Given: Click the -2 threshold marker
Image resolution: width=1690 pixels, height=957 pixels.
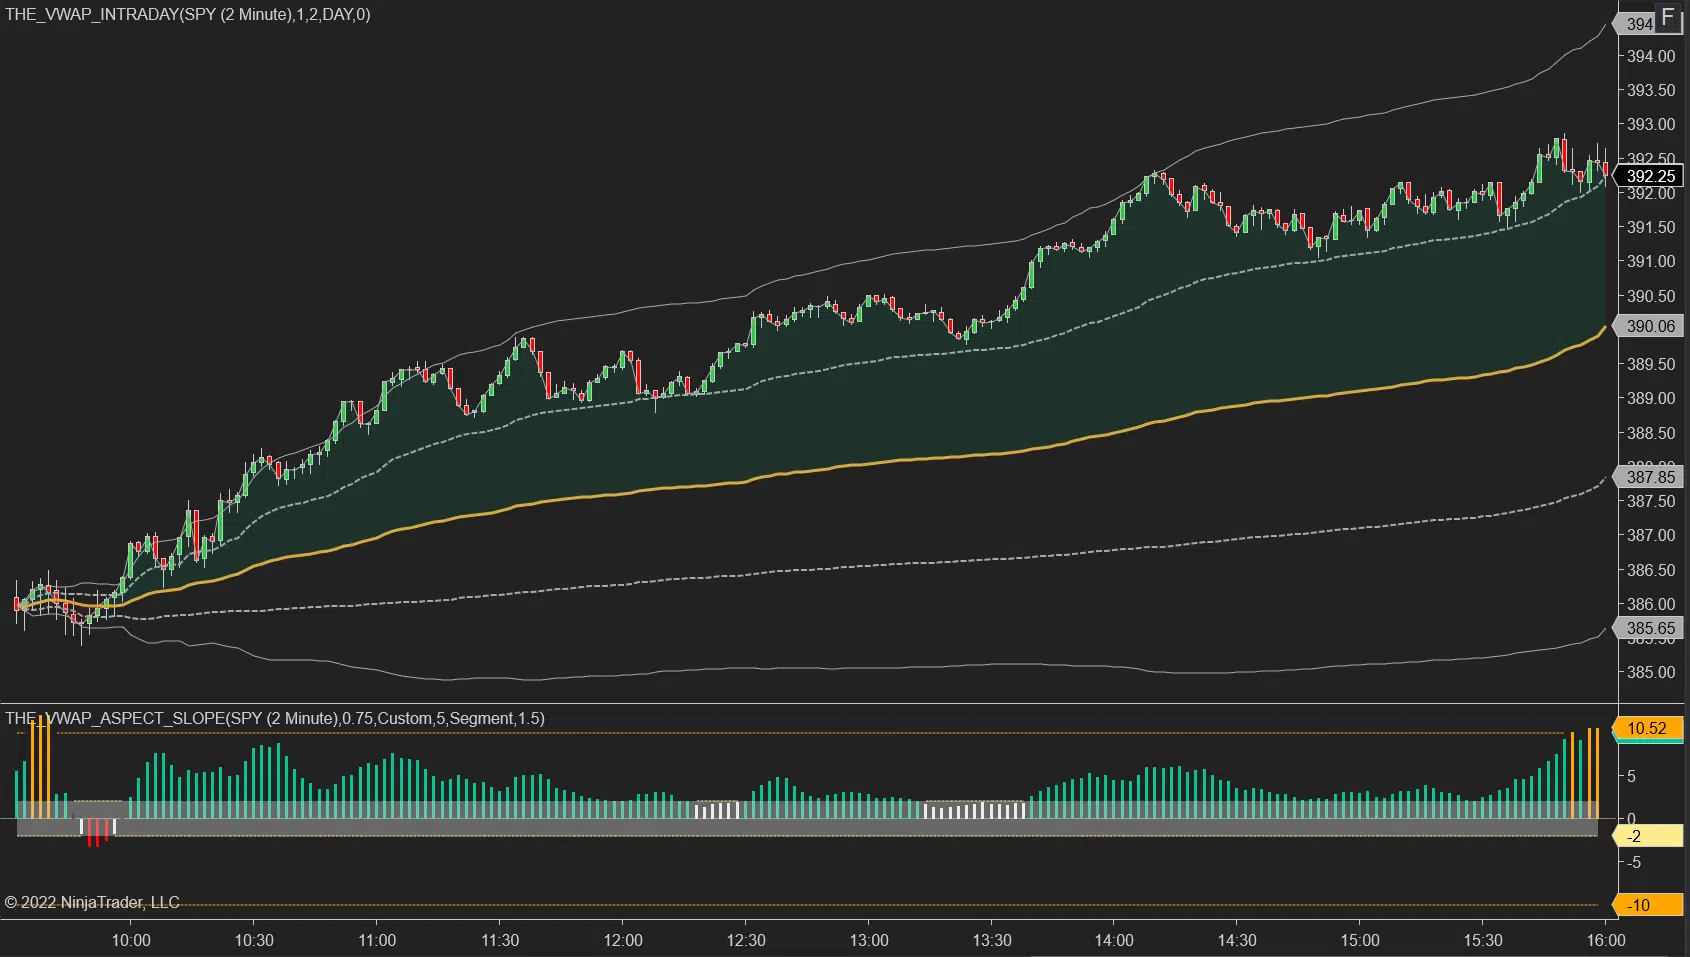Looking at the screenshot, I should click(1648, 836).
